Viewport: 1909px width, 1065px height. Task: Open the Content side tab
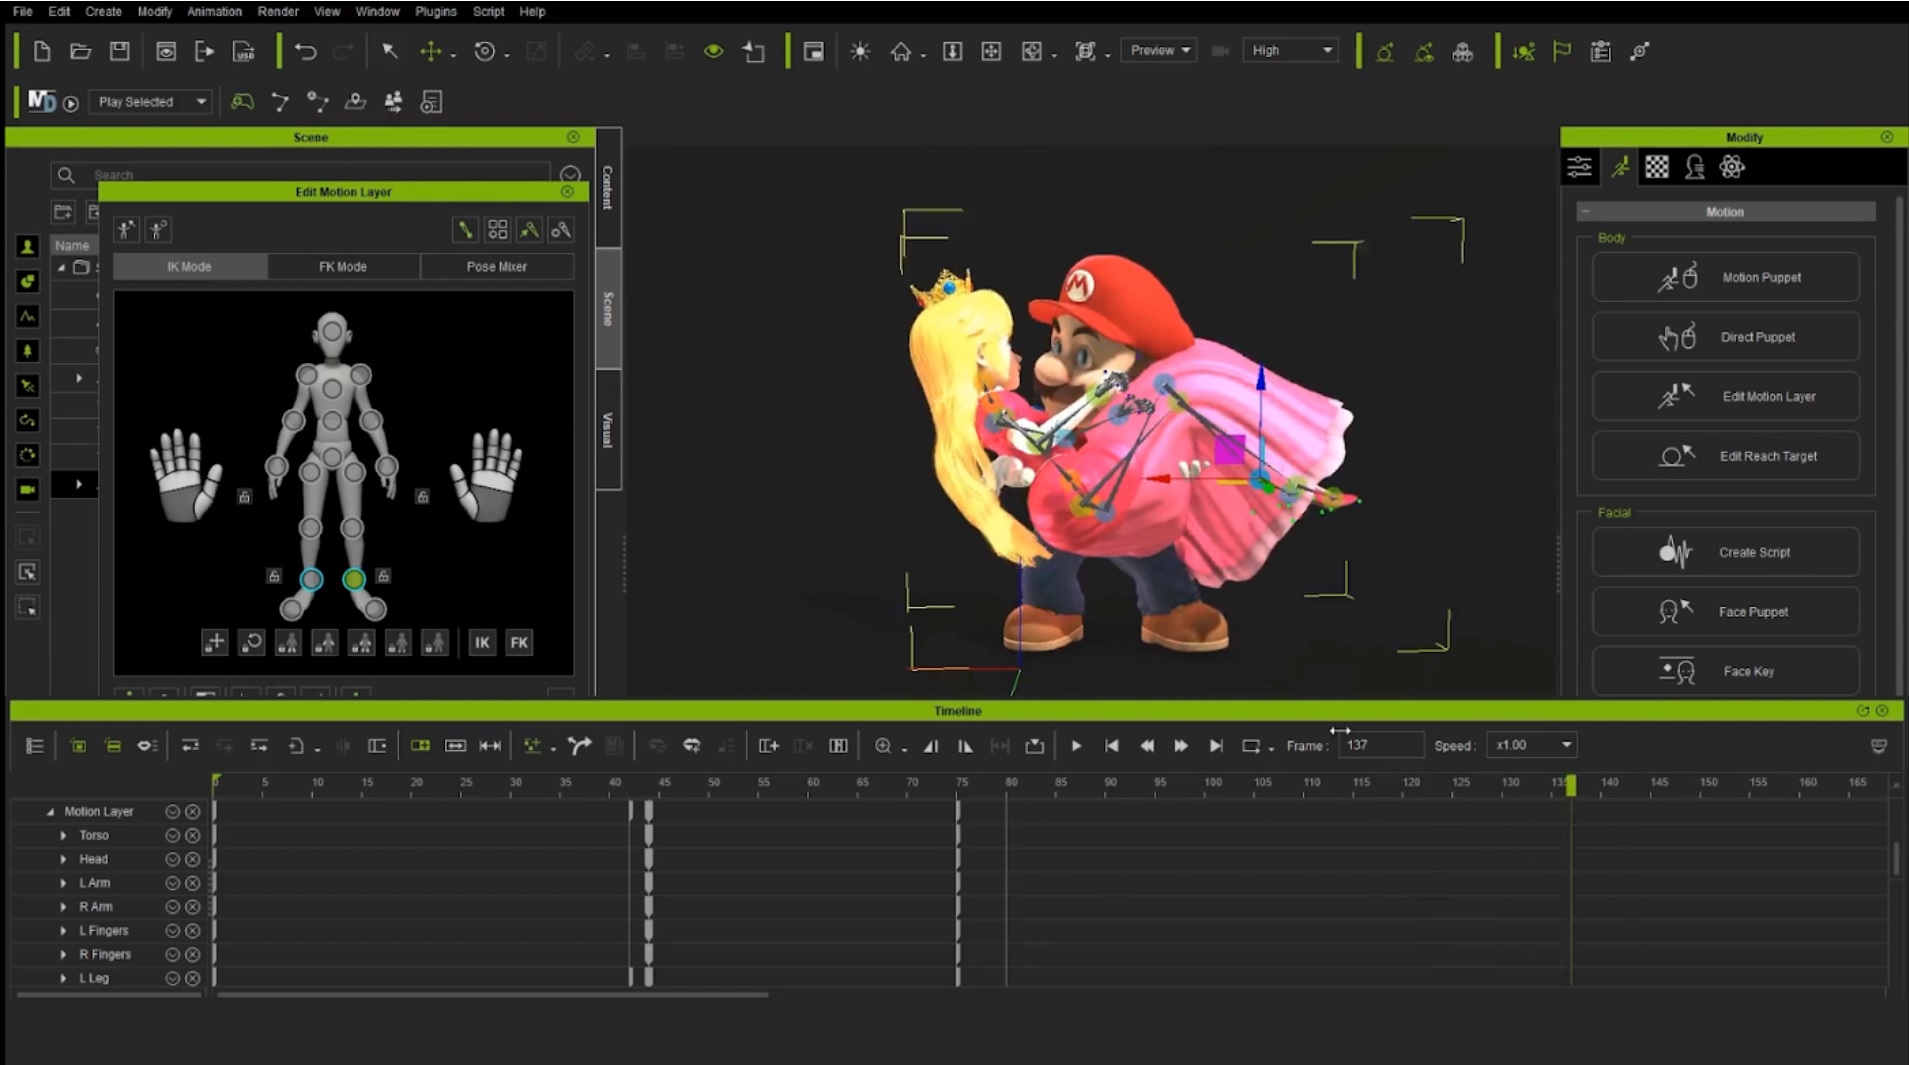coord(608,188)
